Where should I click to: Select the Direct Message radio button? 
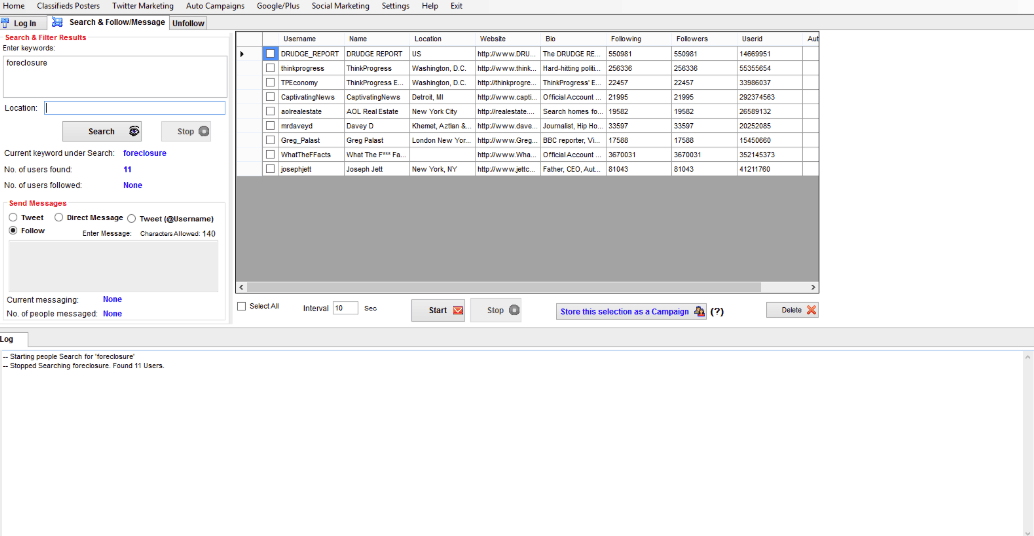coord(59,217)
